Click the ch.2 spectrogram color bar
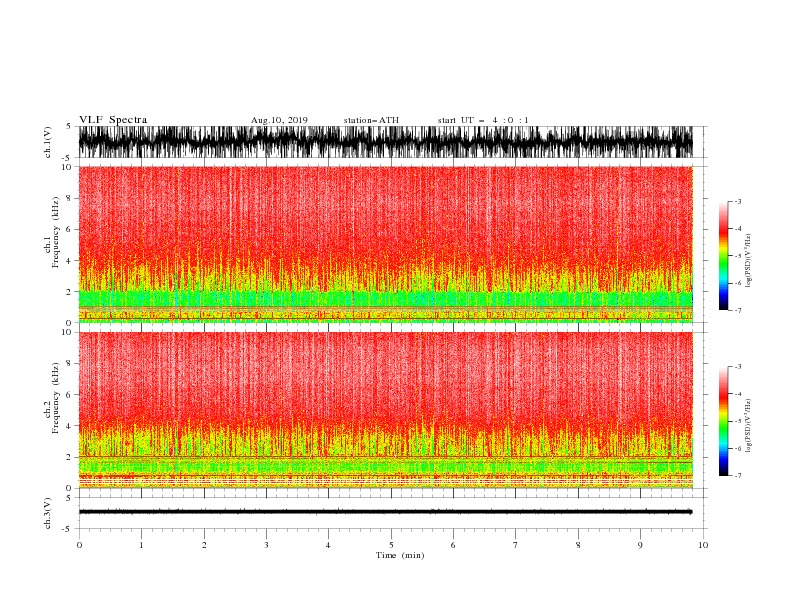This screenshot has height=612, width=792. pyautogui.click(x=723, y=421)
